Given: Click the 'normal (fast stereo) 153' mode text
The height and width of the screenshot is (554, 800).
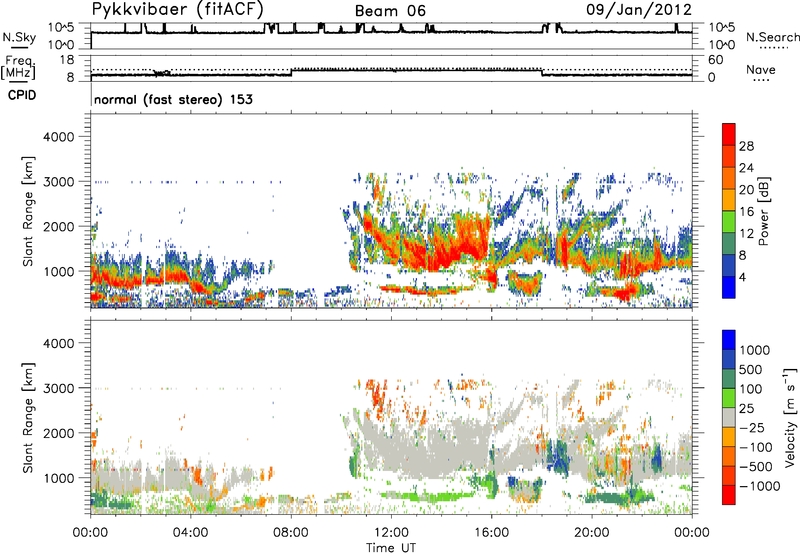Looking at the screenshot, I should click(173, 99).
